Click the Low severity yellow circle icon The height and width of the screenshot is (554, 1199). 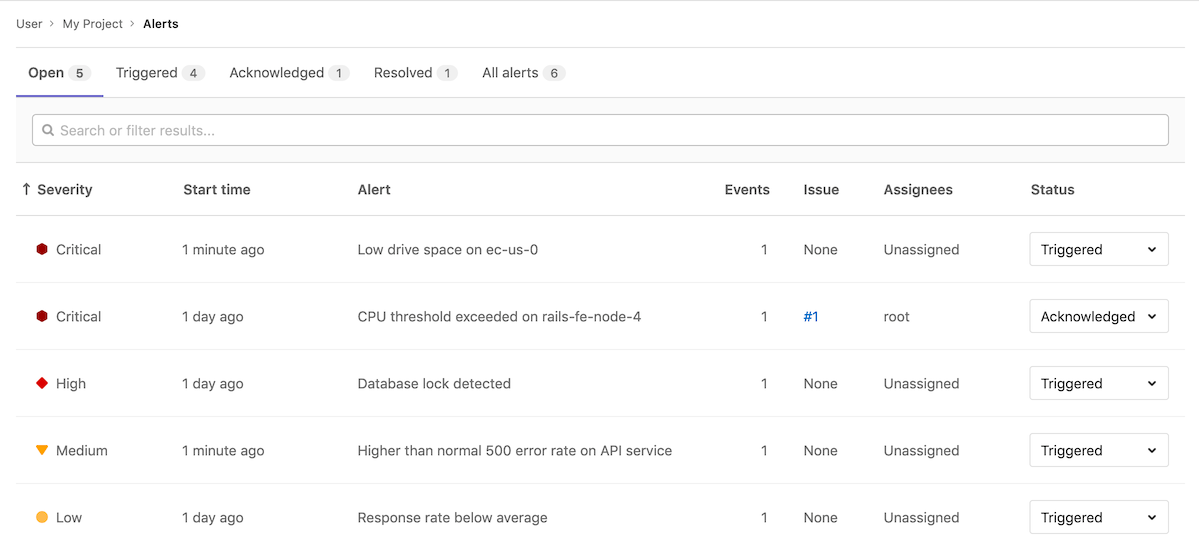(42, 518)
